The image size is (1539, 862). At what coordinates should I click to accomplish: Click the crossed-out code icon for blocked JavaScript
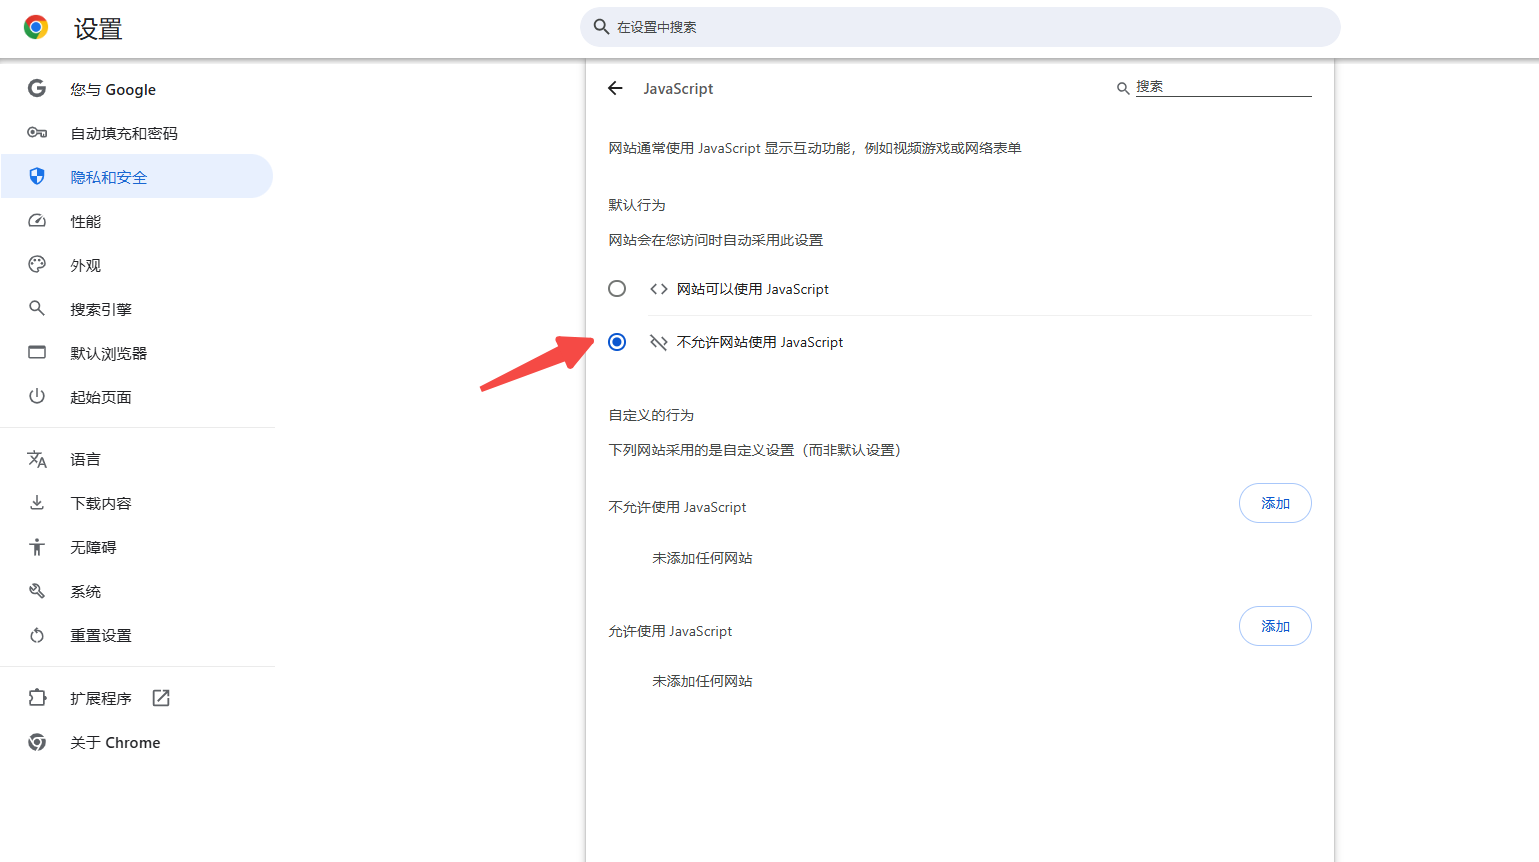658,342
